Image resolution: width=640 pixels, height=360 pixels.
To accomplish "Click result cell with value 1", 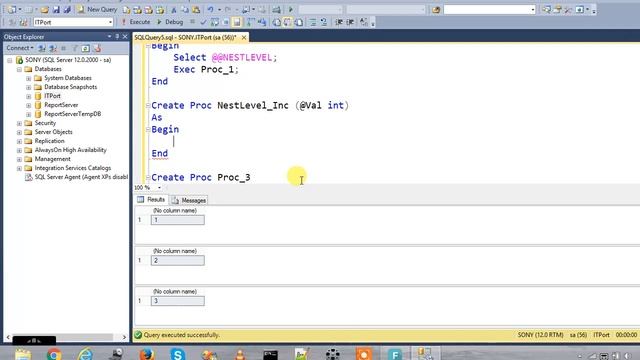I will pyautogui.click(x=178, y=220).
